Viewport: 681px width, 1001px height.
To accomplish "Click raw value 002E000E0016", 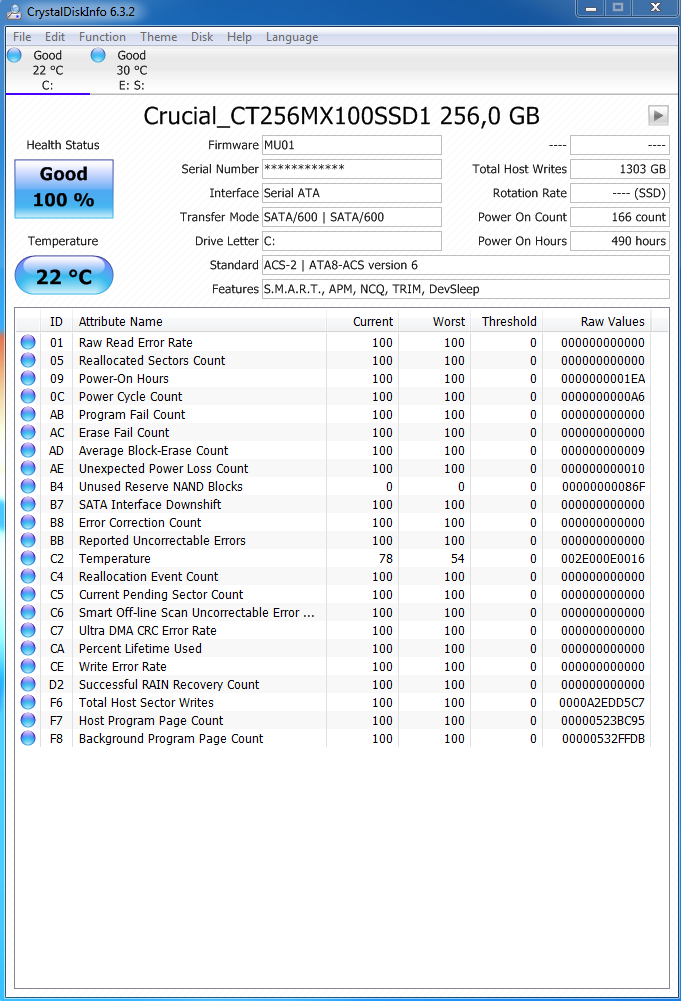I will (x=603, y=559).
